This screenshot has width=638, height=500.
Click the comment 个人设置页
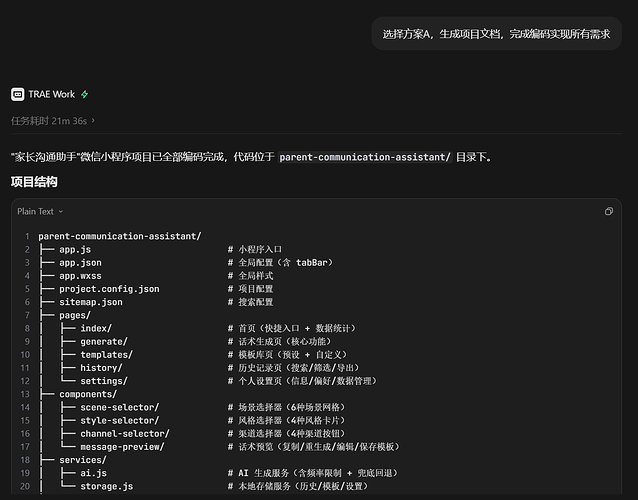click(302, 381)
